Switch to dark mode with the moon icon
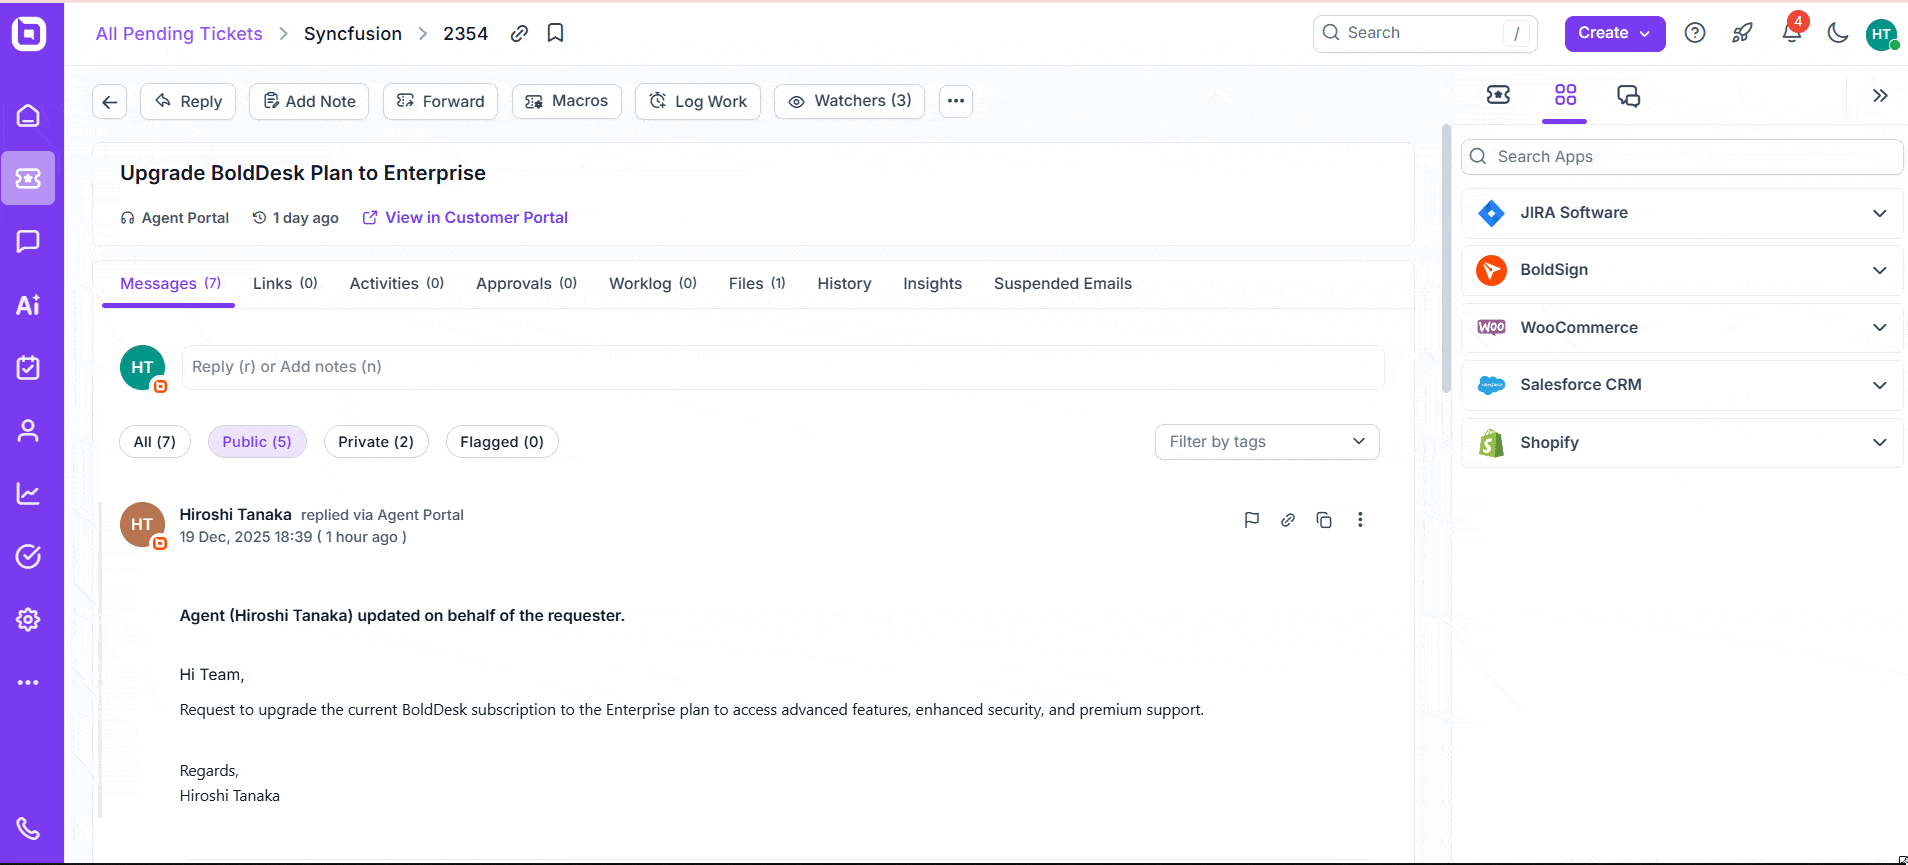1908x865 pixels. click(x=1838, y=33)
